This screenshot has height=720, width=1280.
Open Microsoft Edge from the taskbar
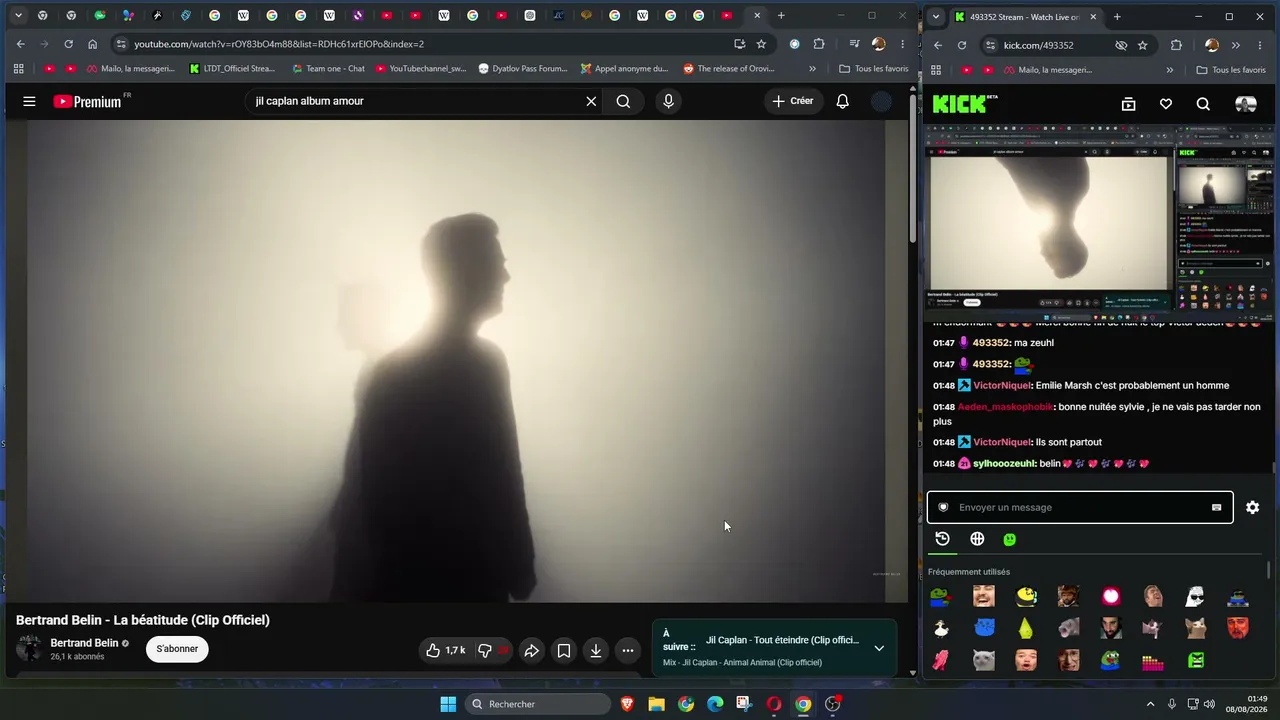pyautogui.click(x=715, y=704)
